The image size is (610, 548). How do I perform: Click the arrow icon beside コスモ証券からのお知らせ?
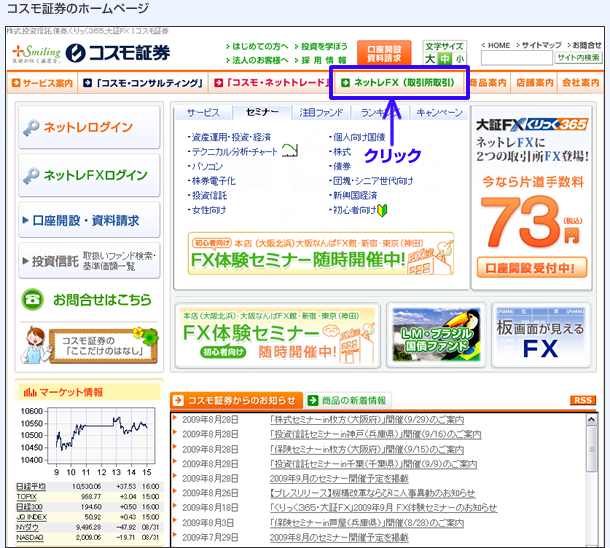(178, 400)
